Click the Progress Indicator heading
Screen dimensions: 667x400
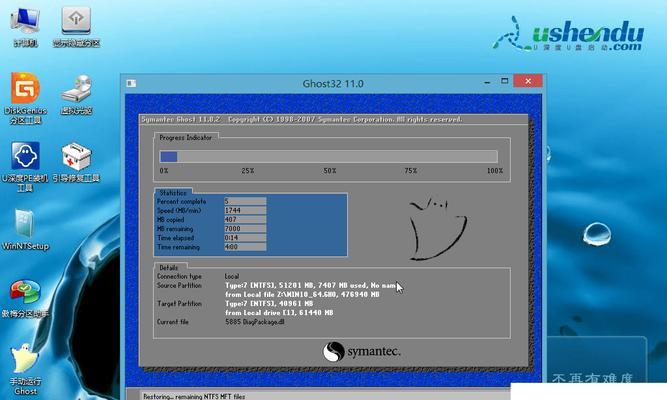click(185, 137)
